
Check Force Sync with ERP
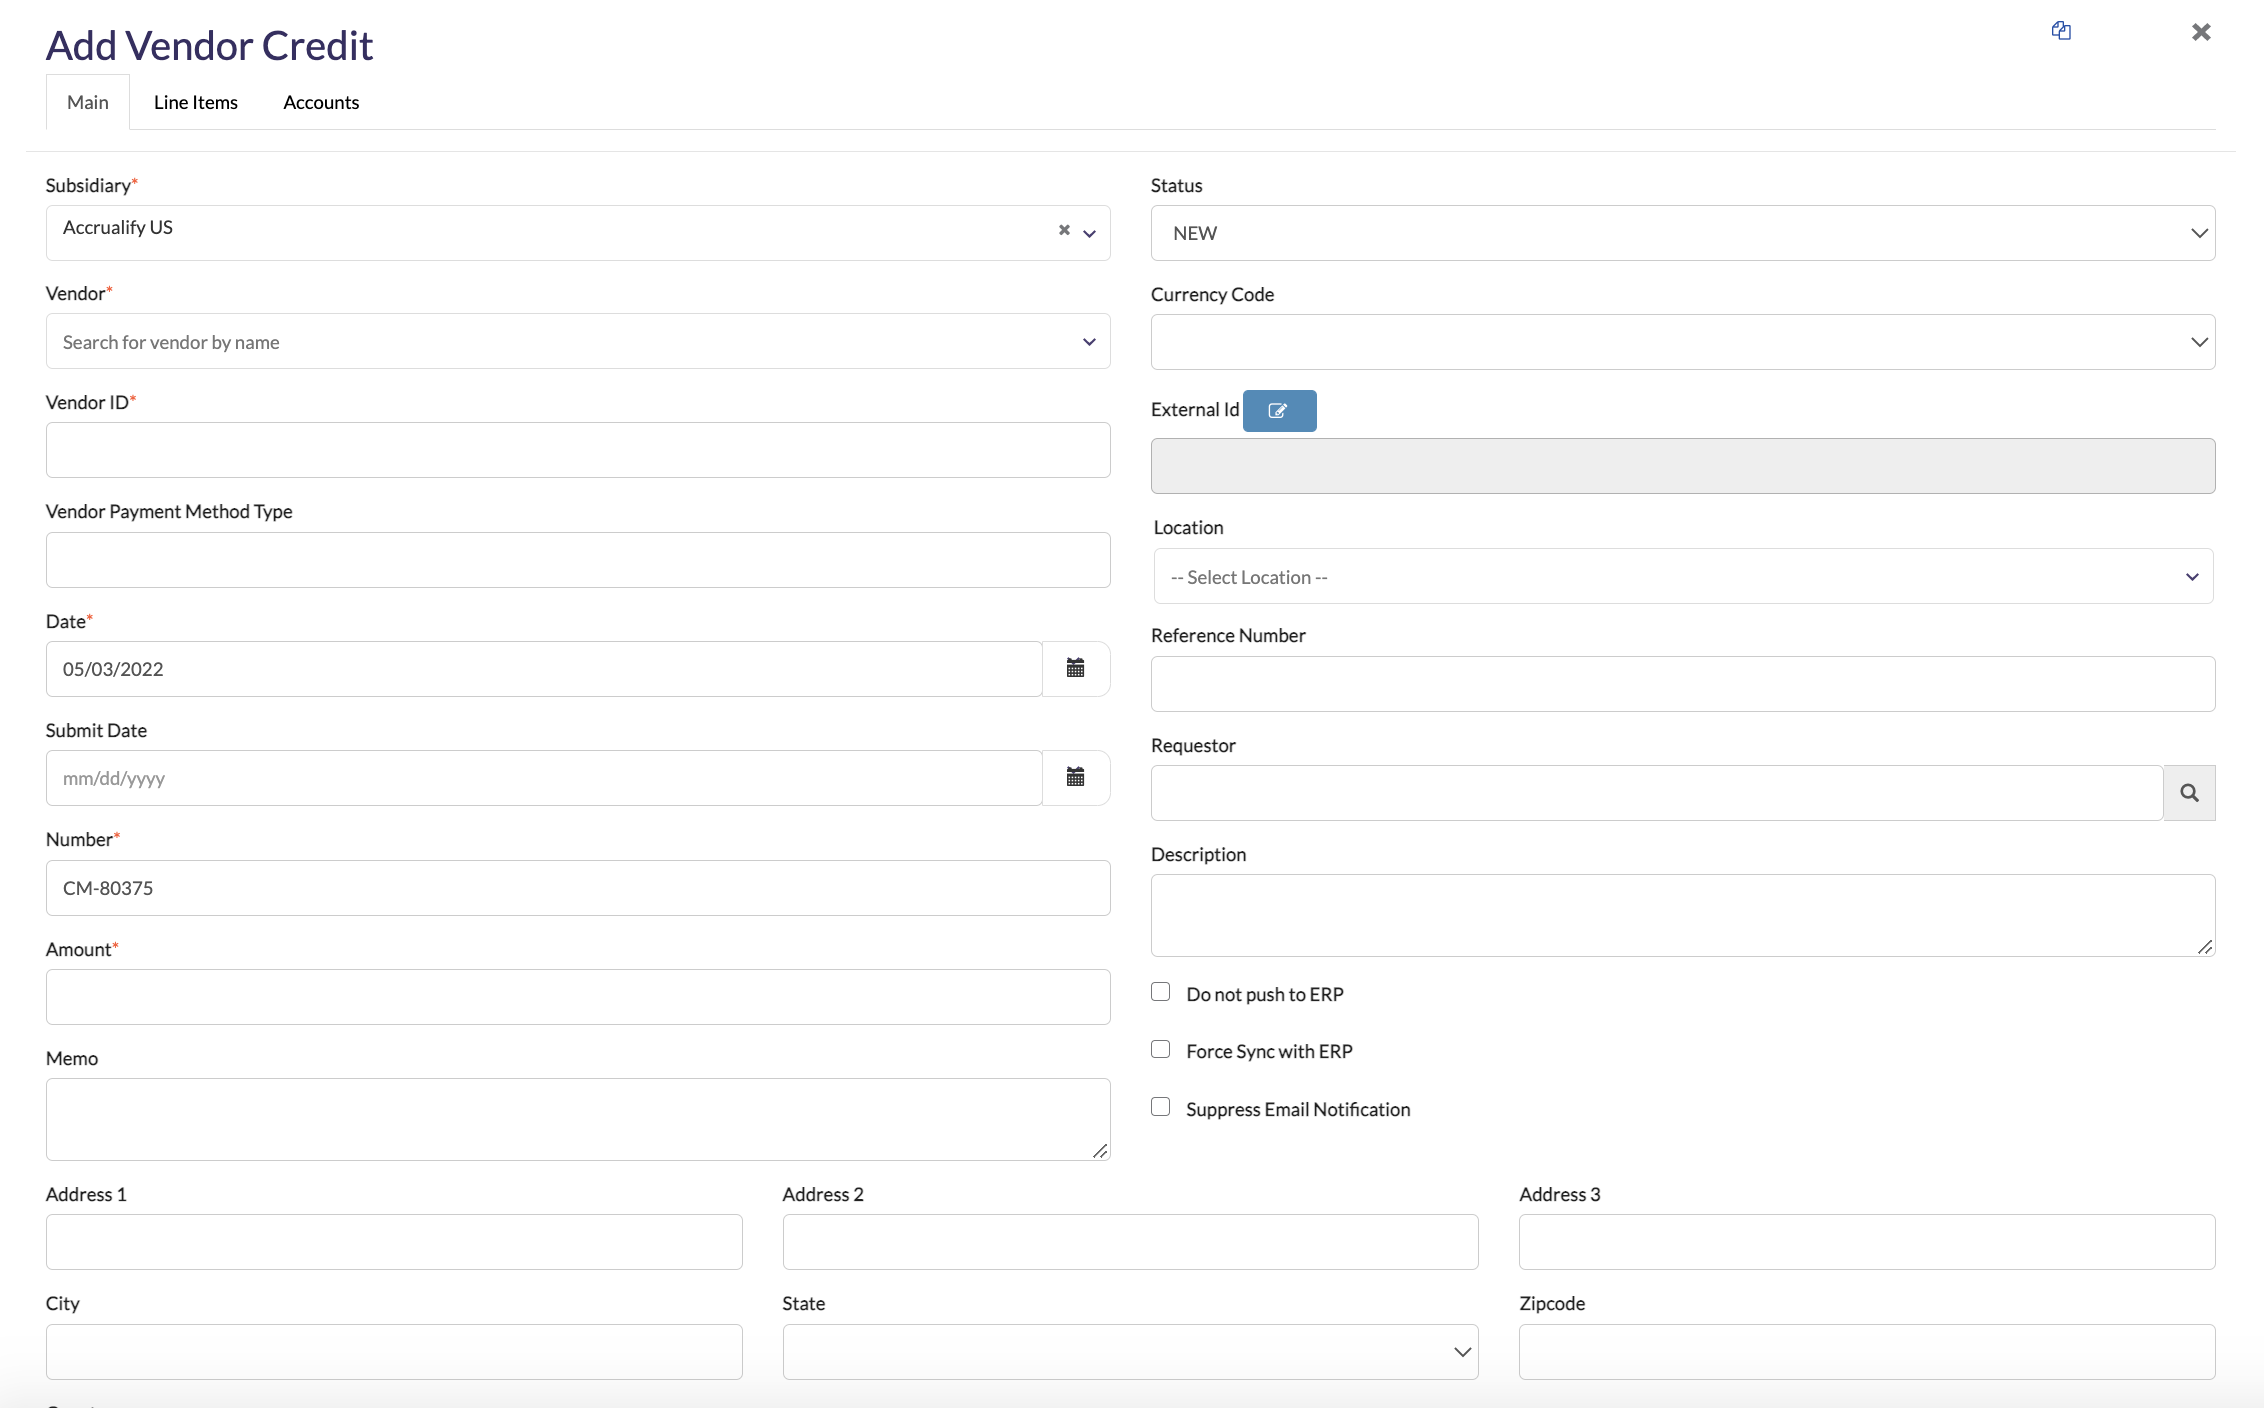click(1160, 1049)
